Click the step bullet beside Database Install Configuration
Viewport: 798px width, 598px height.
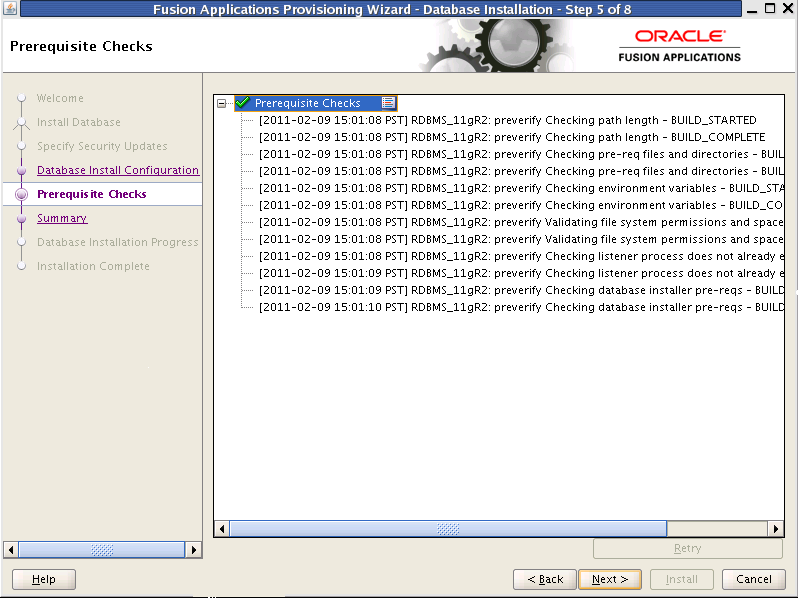pyautogui.click(x=21, y=170)
